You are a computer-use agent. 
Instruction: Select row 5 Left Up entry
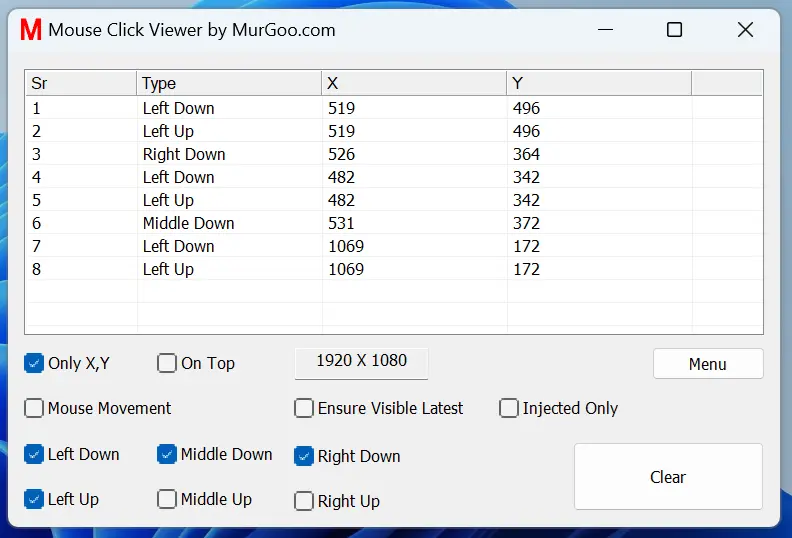tap(394, 200)
